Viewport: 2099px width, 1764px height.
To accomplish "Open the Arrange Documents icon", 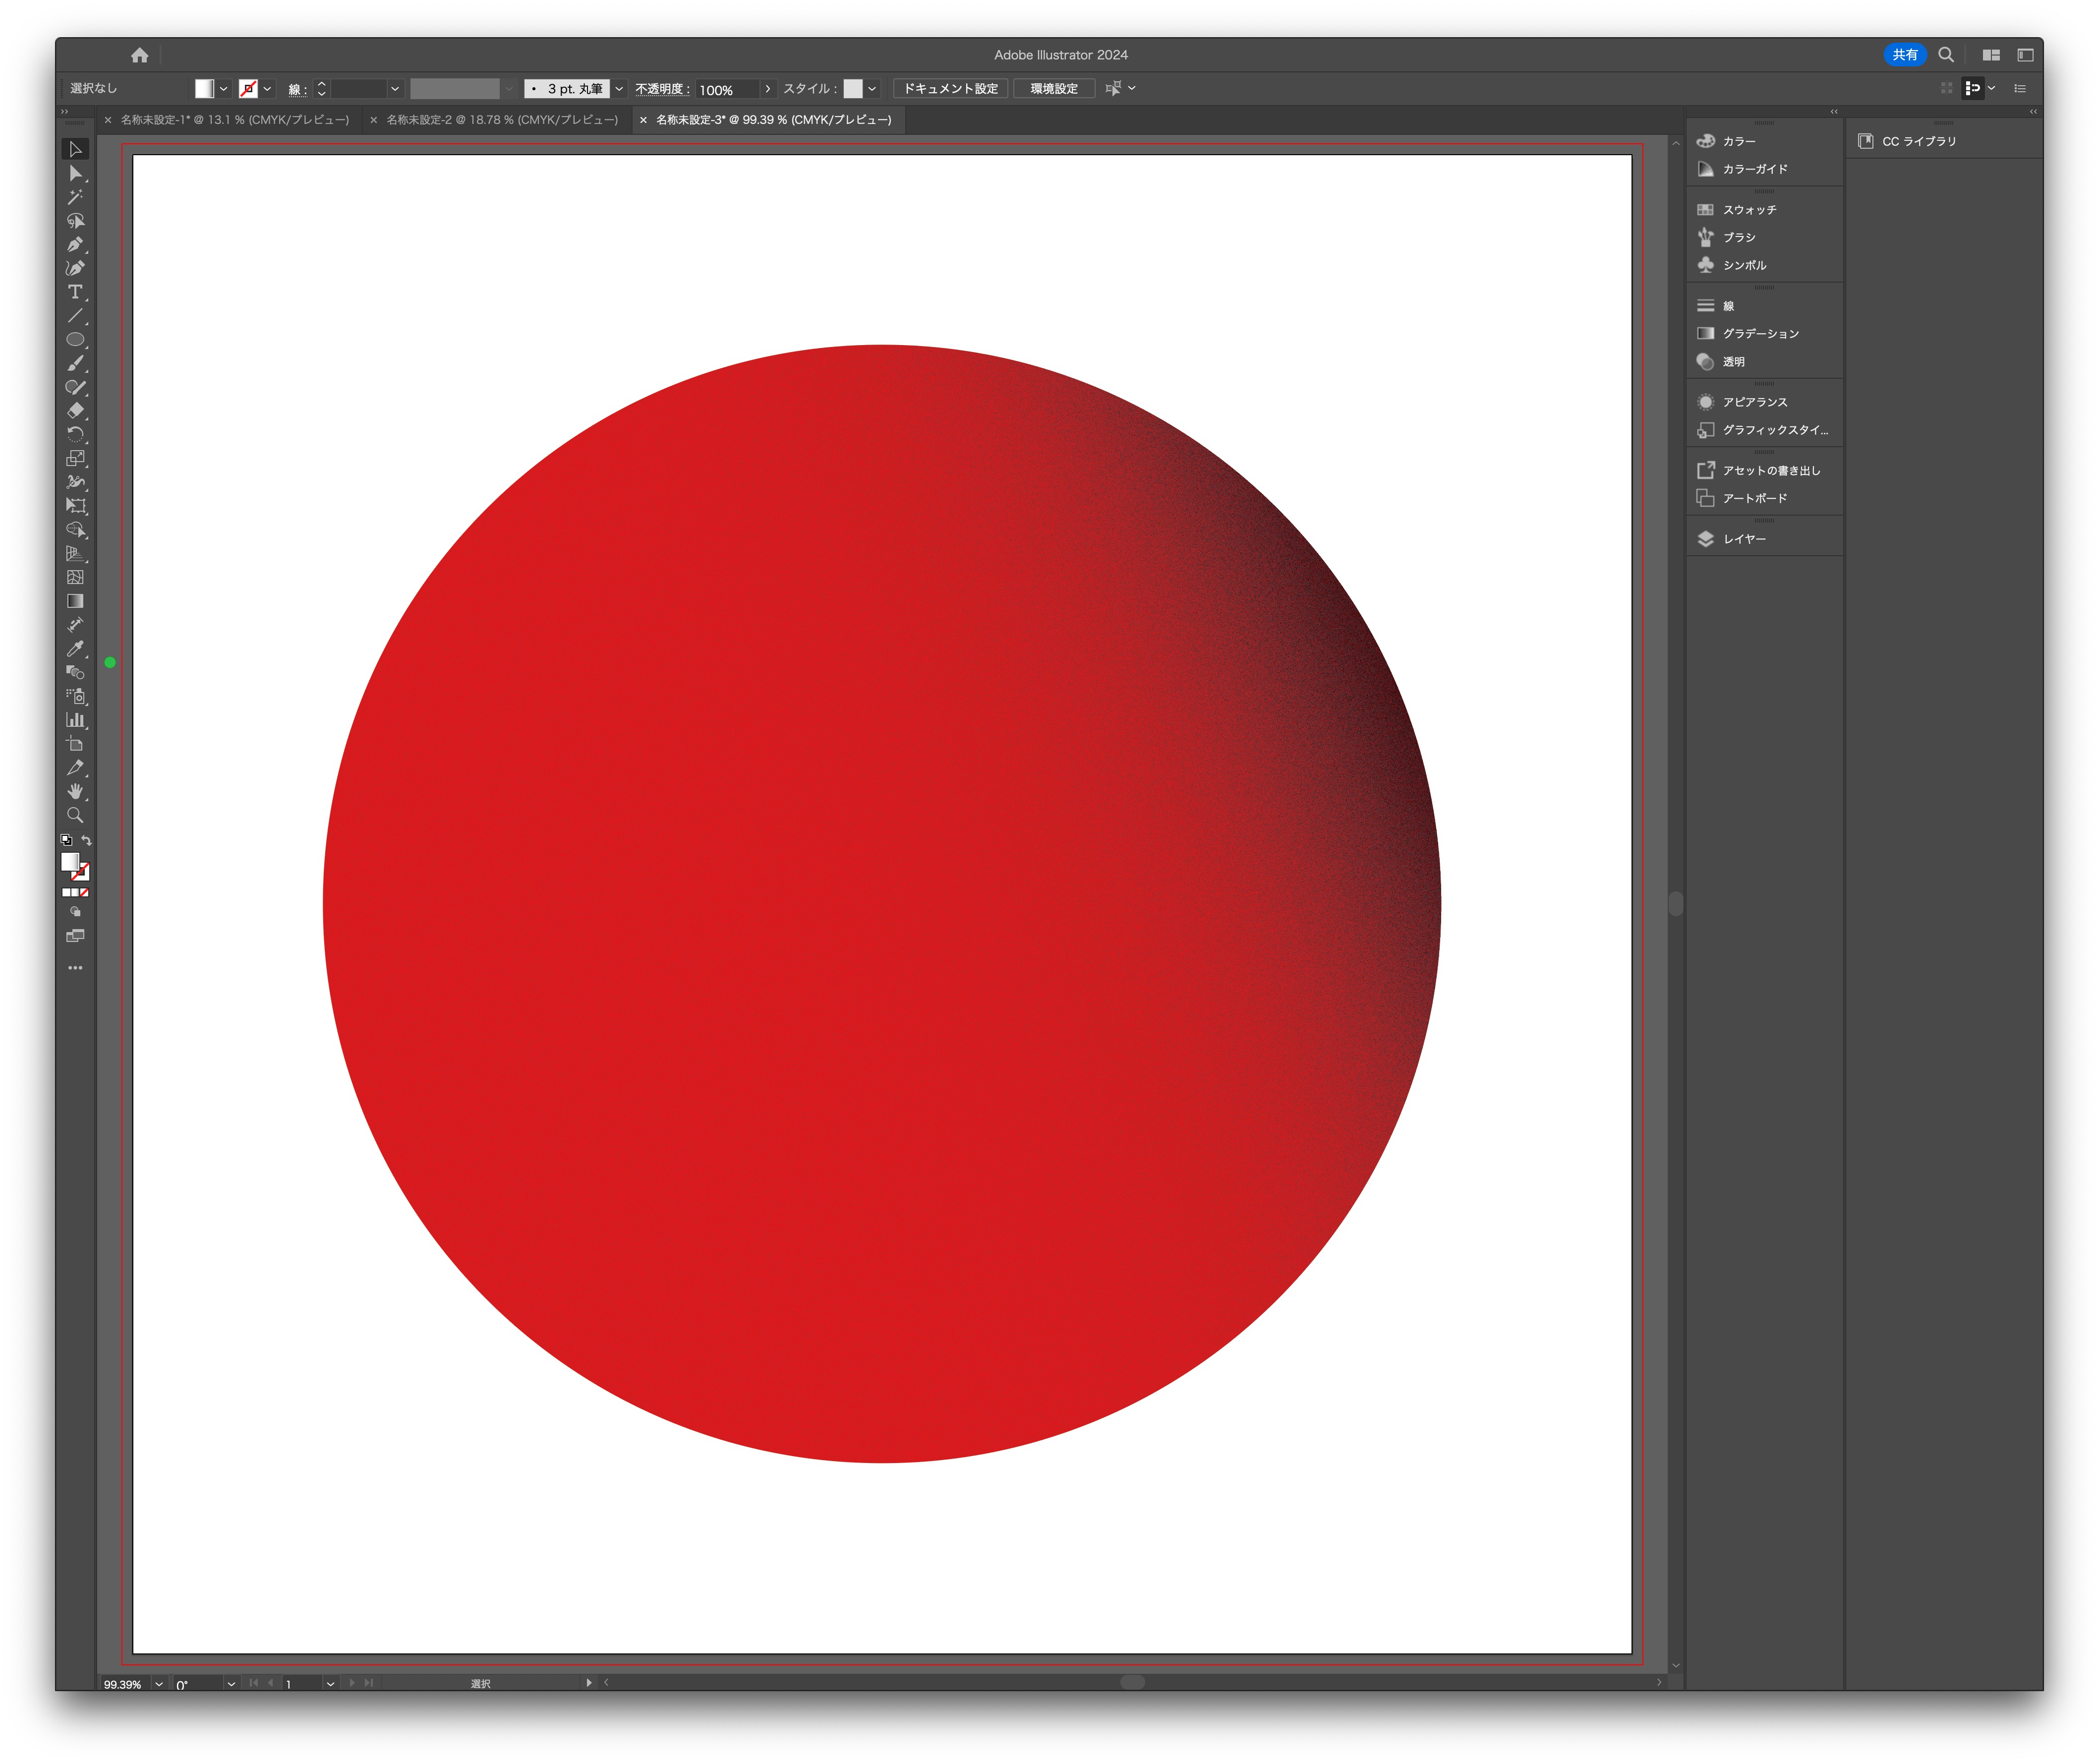I will tap(1991, 55).
